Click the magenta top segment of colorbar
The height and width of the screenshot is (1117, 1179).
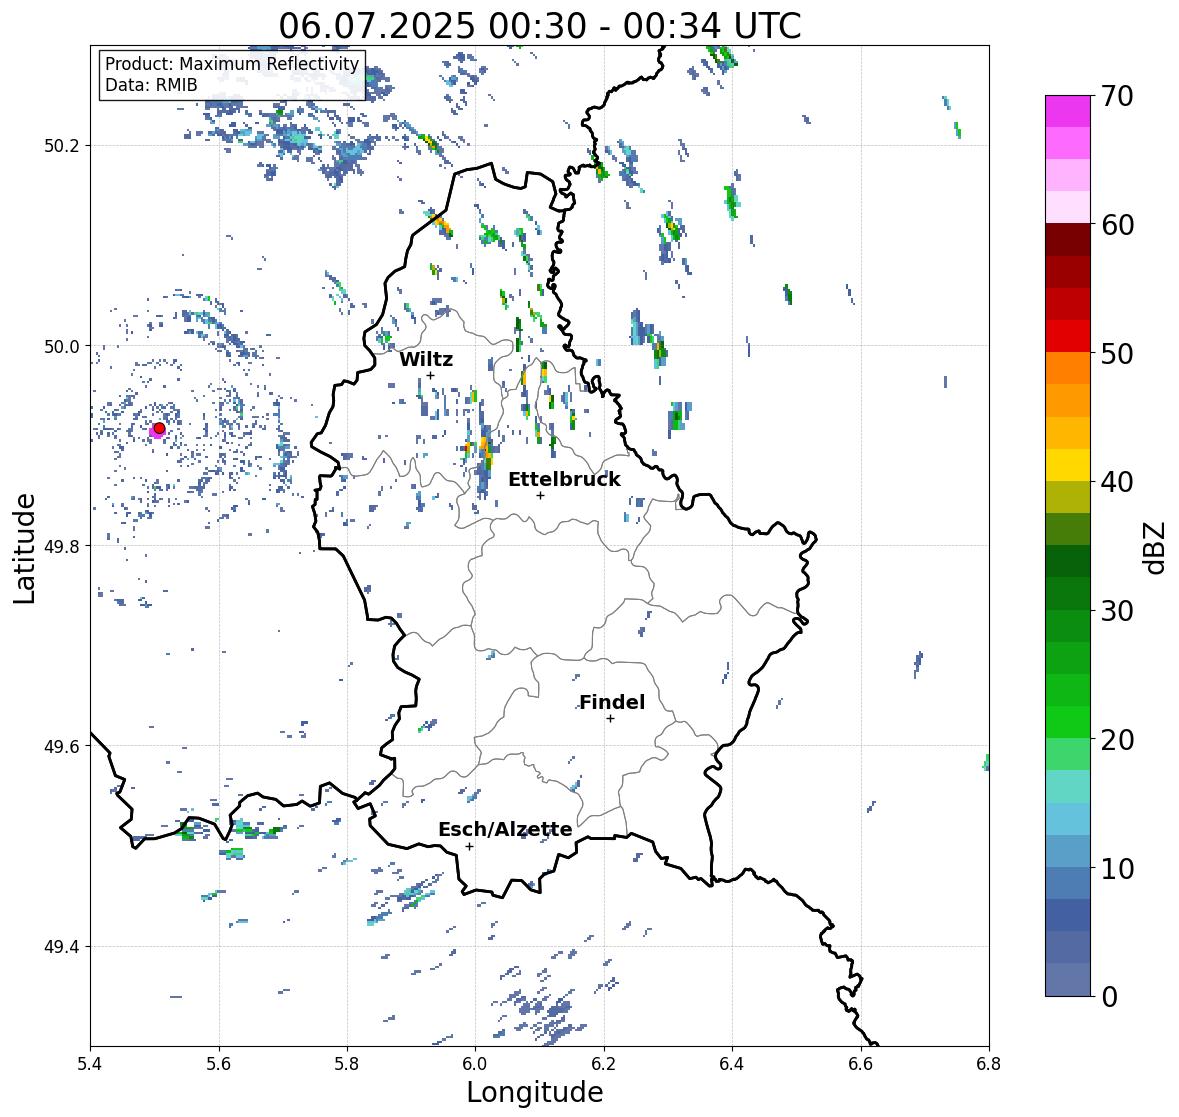pyautogui.click(x=1068, y=111)
